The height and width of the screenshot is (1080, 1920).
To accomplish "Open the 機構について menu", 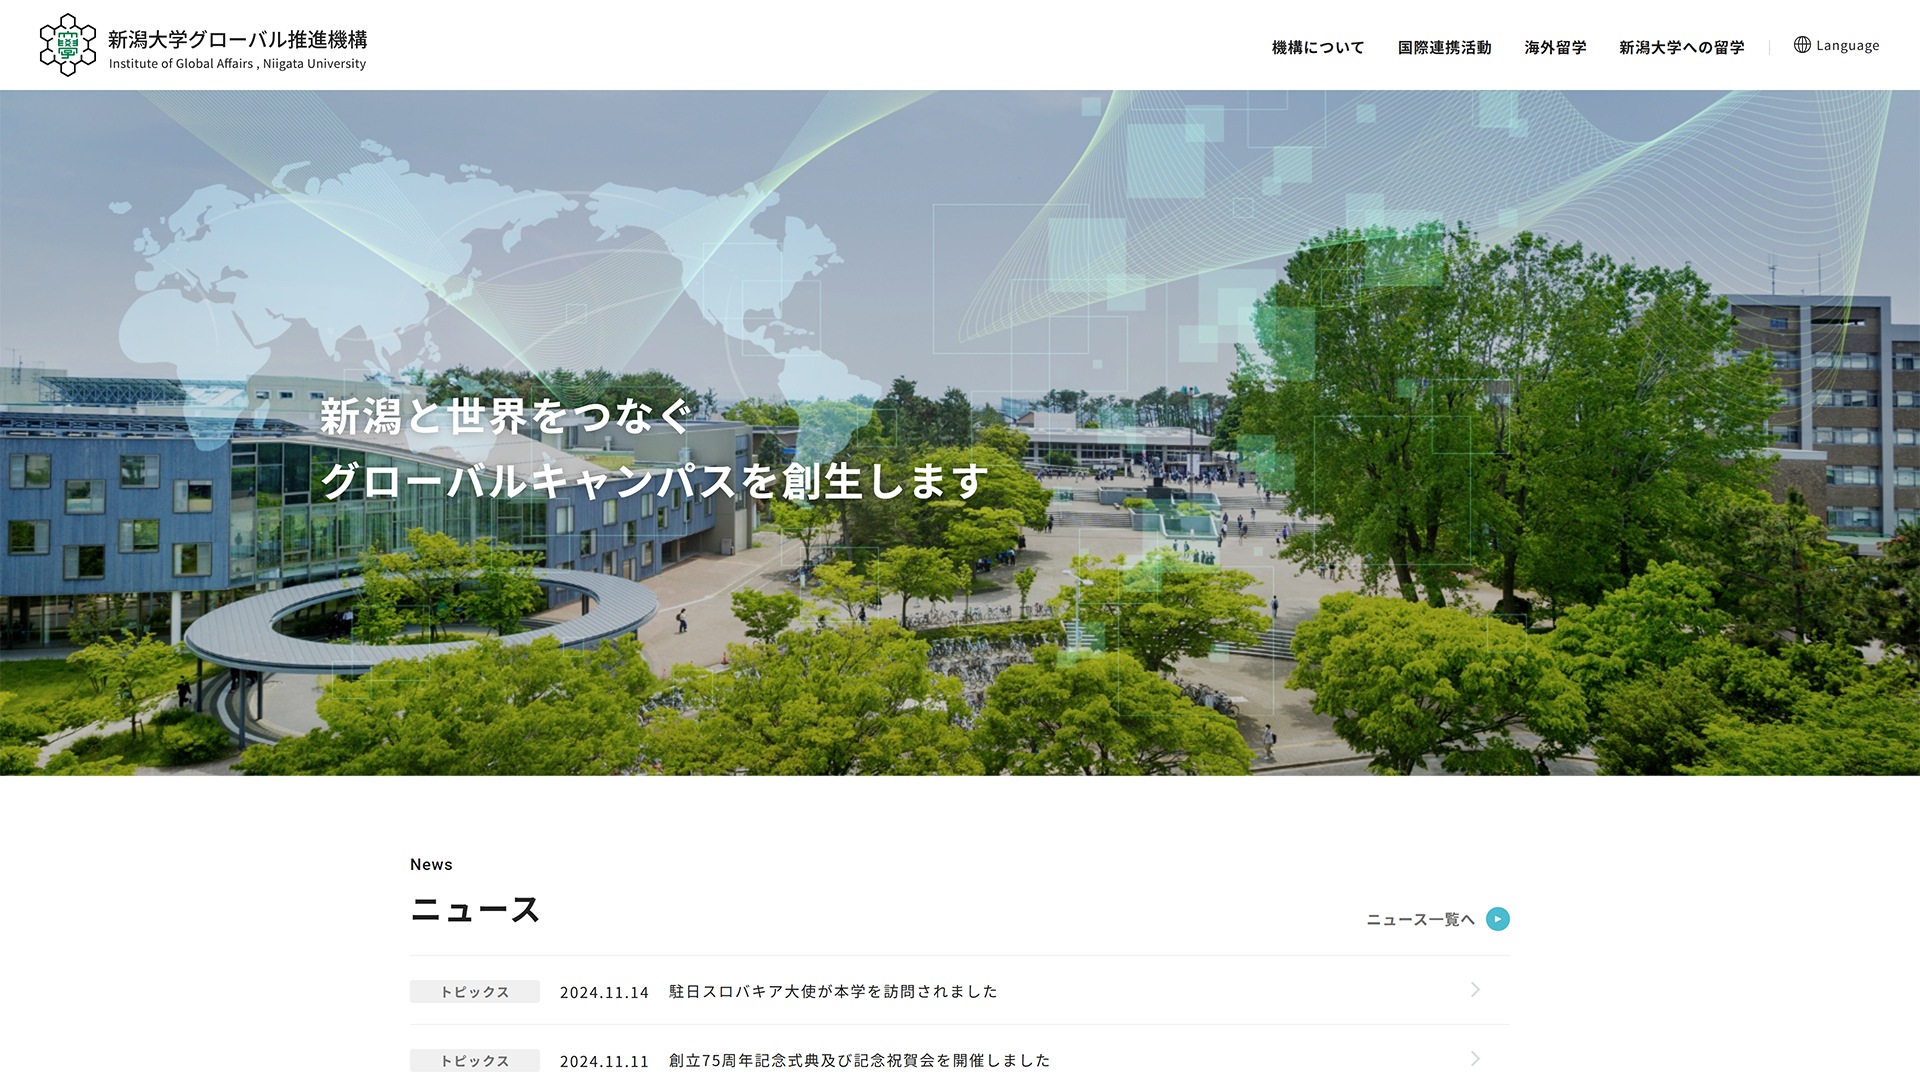I will [x=1317, y=47].
